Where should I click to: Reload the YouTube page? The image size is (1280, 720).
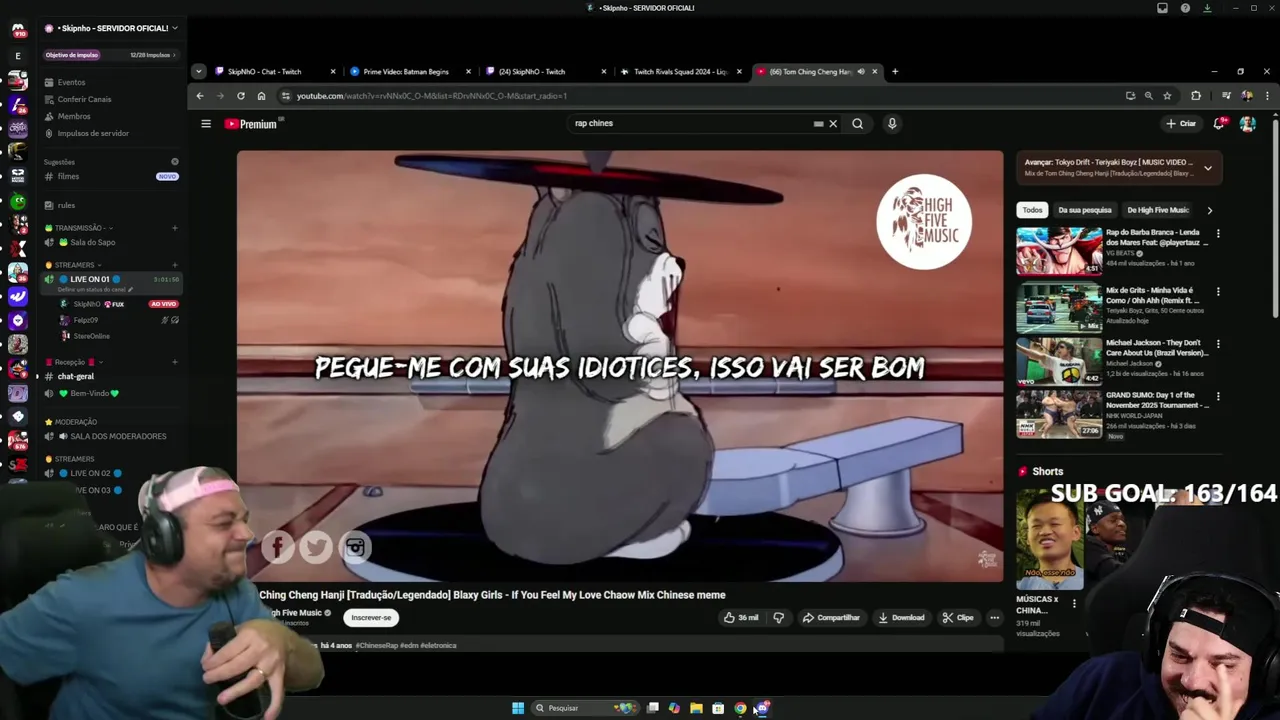(x=241, y=96)
